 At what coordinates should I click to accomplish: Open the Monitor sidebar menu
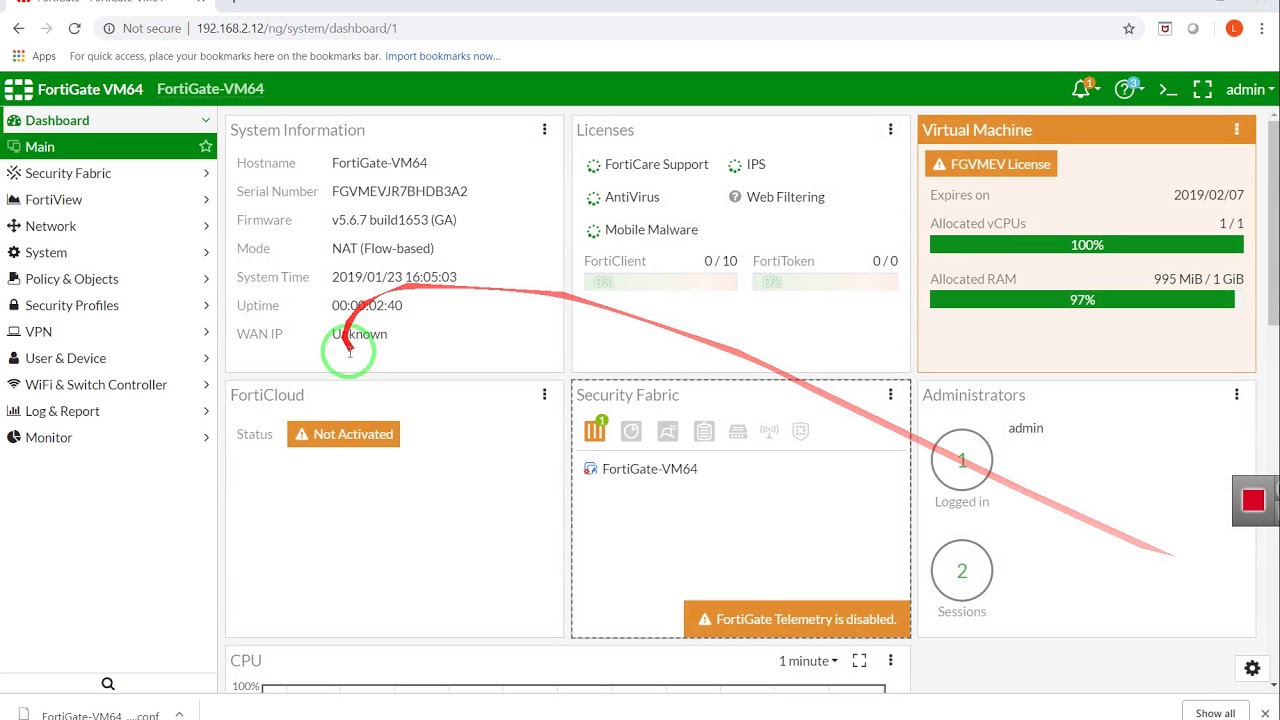point(108,437)
